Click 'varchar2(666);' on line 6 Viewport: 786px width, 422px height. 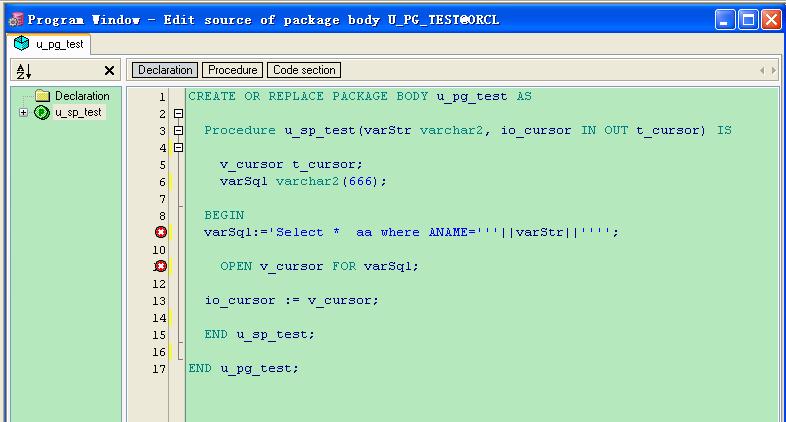pyautogui.click(x=331, y=181)
